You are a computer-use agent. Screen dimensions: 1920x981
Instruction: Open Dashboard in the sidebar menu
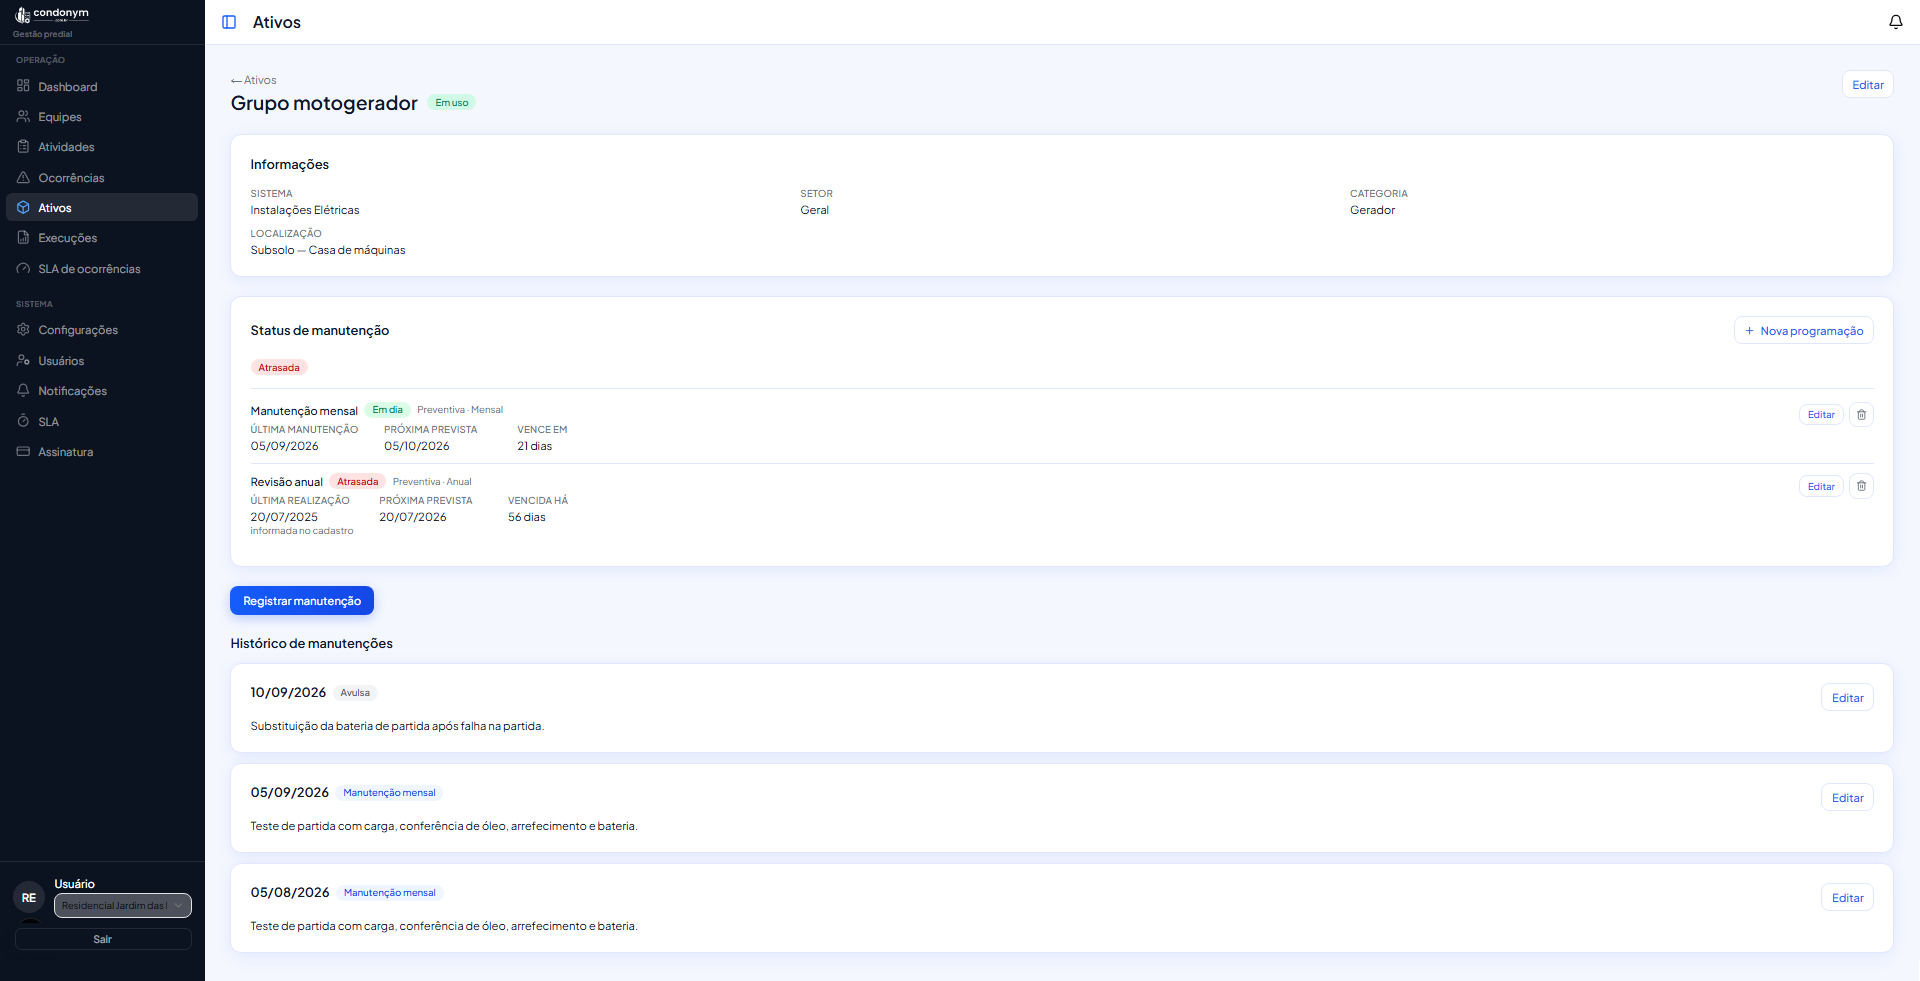tap(102, 86)
